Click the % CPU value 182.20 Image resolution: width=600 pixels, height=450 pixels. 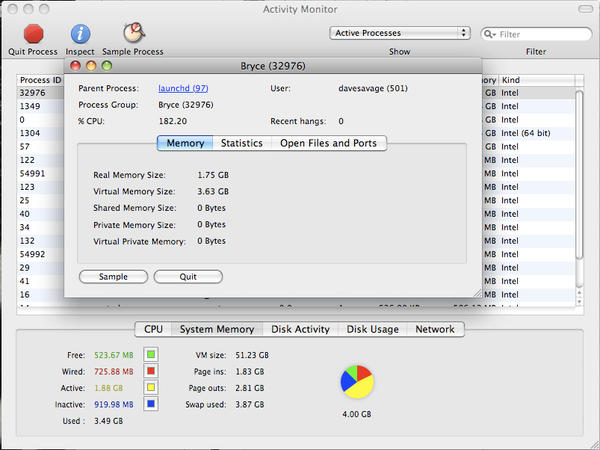173,121
